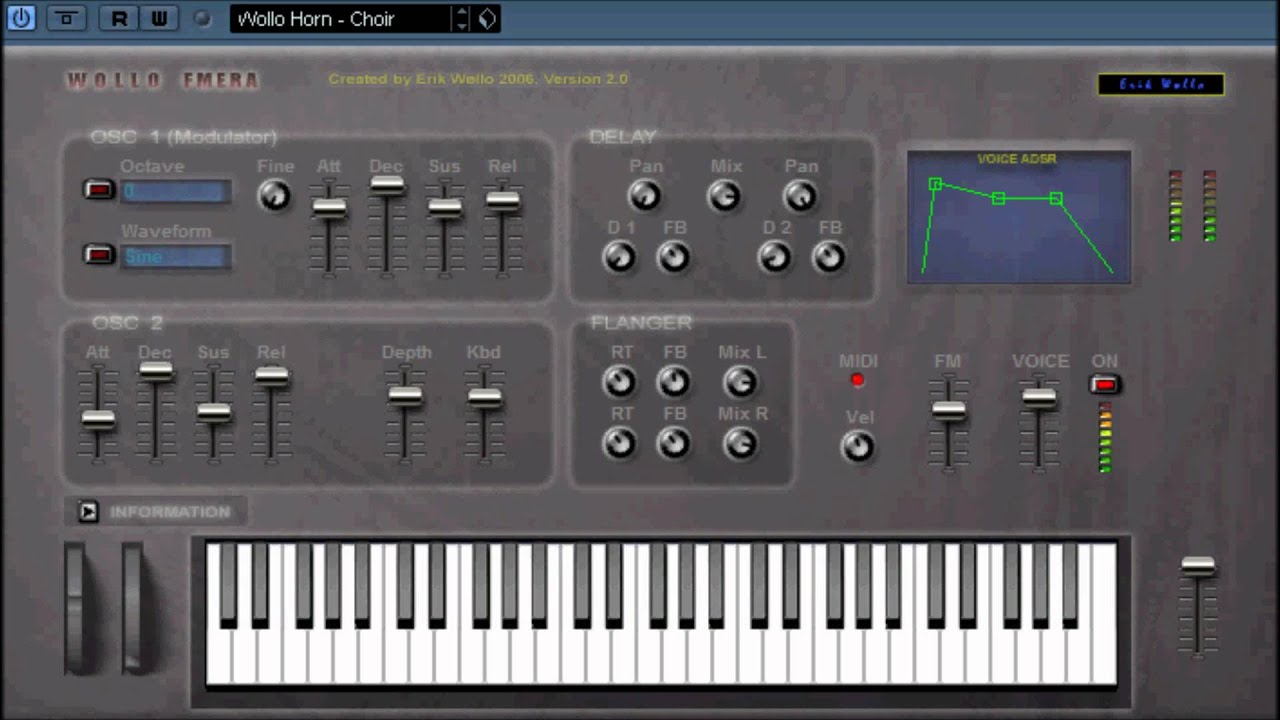
Task: Click the WOLLO FMERA title text
Action: pyautogui.click(x=163, y=81)
